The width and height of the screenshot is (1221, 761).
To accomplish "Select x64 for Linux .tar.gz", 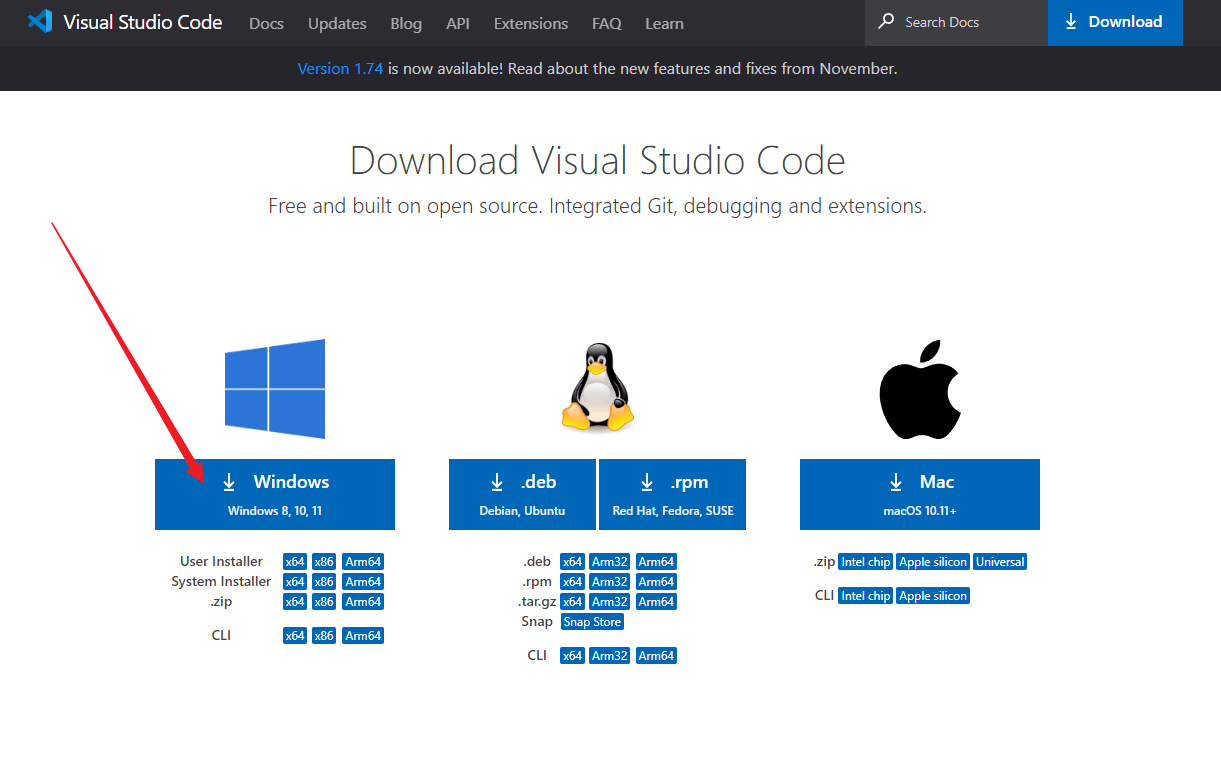I will click(x=572, y=602).
